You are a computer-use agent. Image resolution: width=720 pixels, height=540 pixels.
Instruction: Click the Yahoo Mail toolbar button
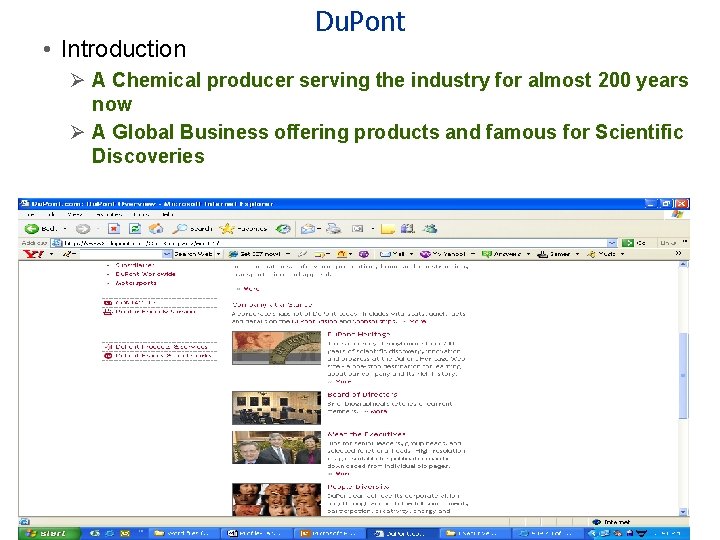pos(393,253)
